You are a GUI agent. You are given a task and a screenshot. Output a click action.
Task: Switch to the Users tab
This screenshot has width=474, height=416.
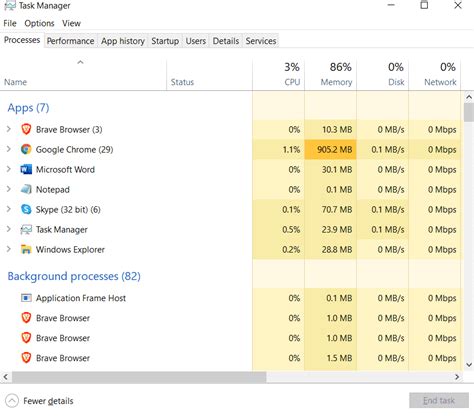pyautogui.click(x=196, y=41)
